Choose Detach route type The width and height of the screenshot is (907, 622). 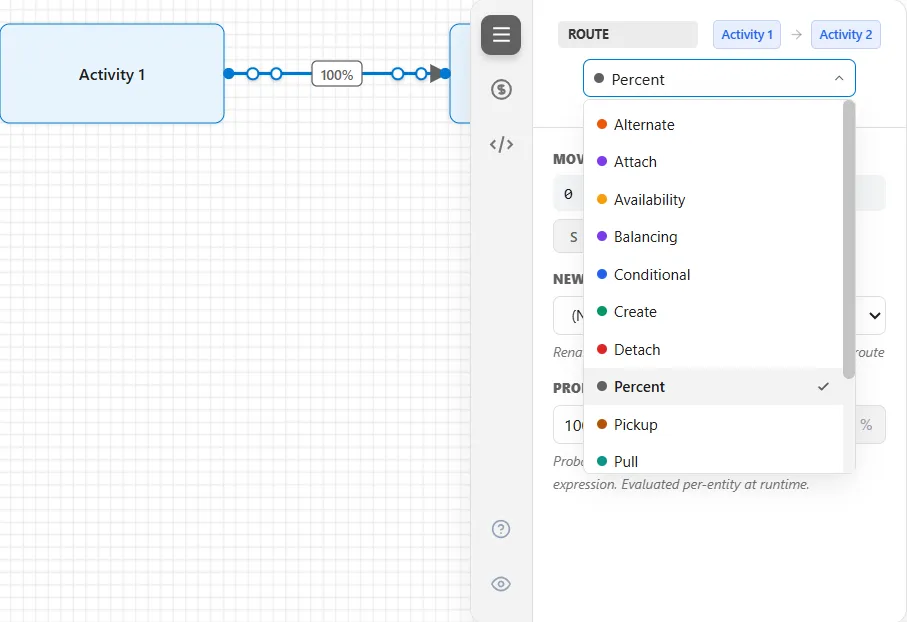coord(713,349)
